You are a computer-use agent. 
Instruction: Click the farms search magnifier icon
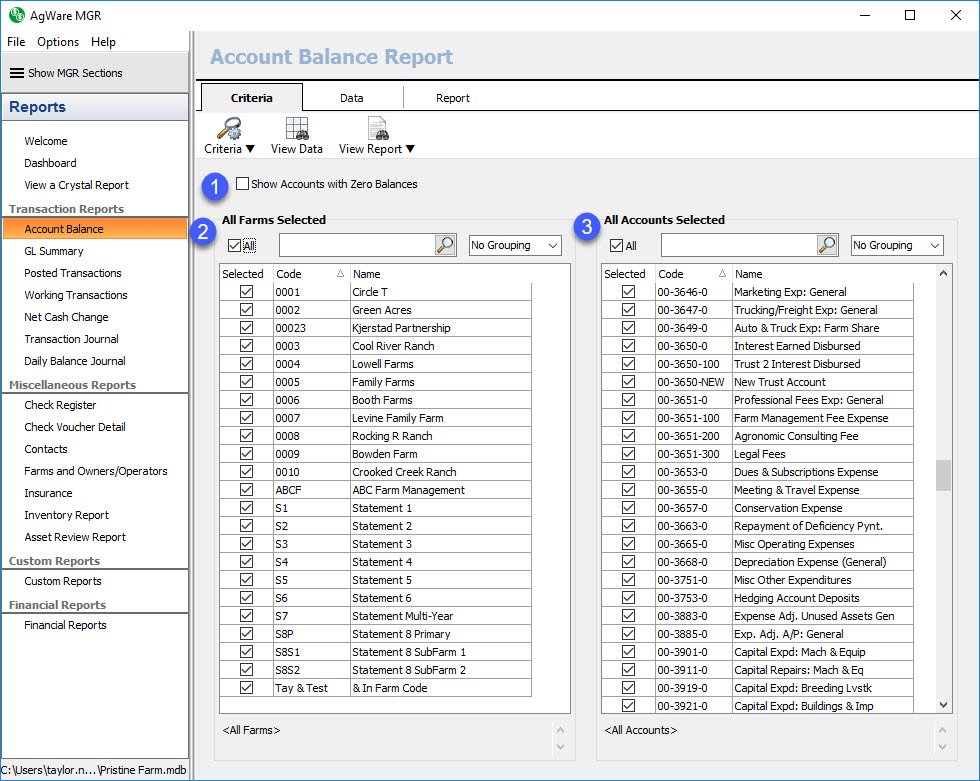click(445, 245)
